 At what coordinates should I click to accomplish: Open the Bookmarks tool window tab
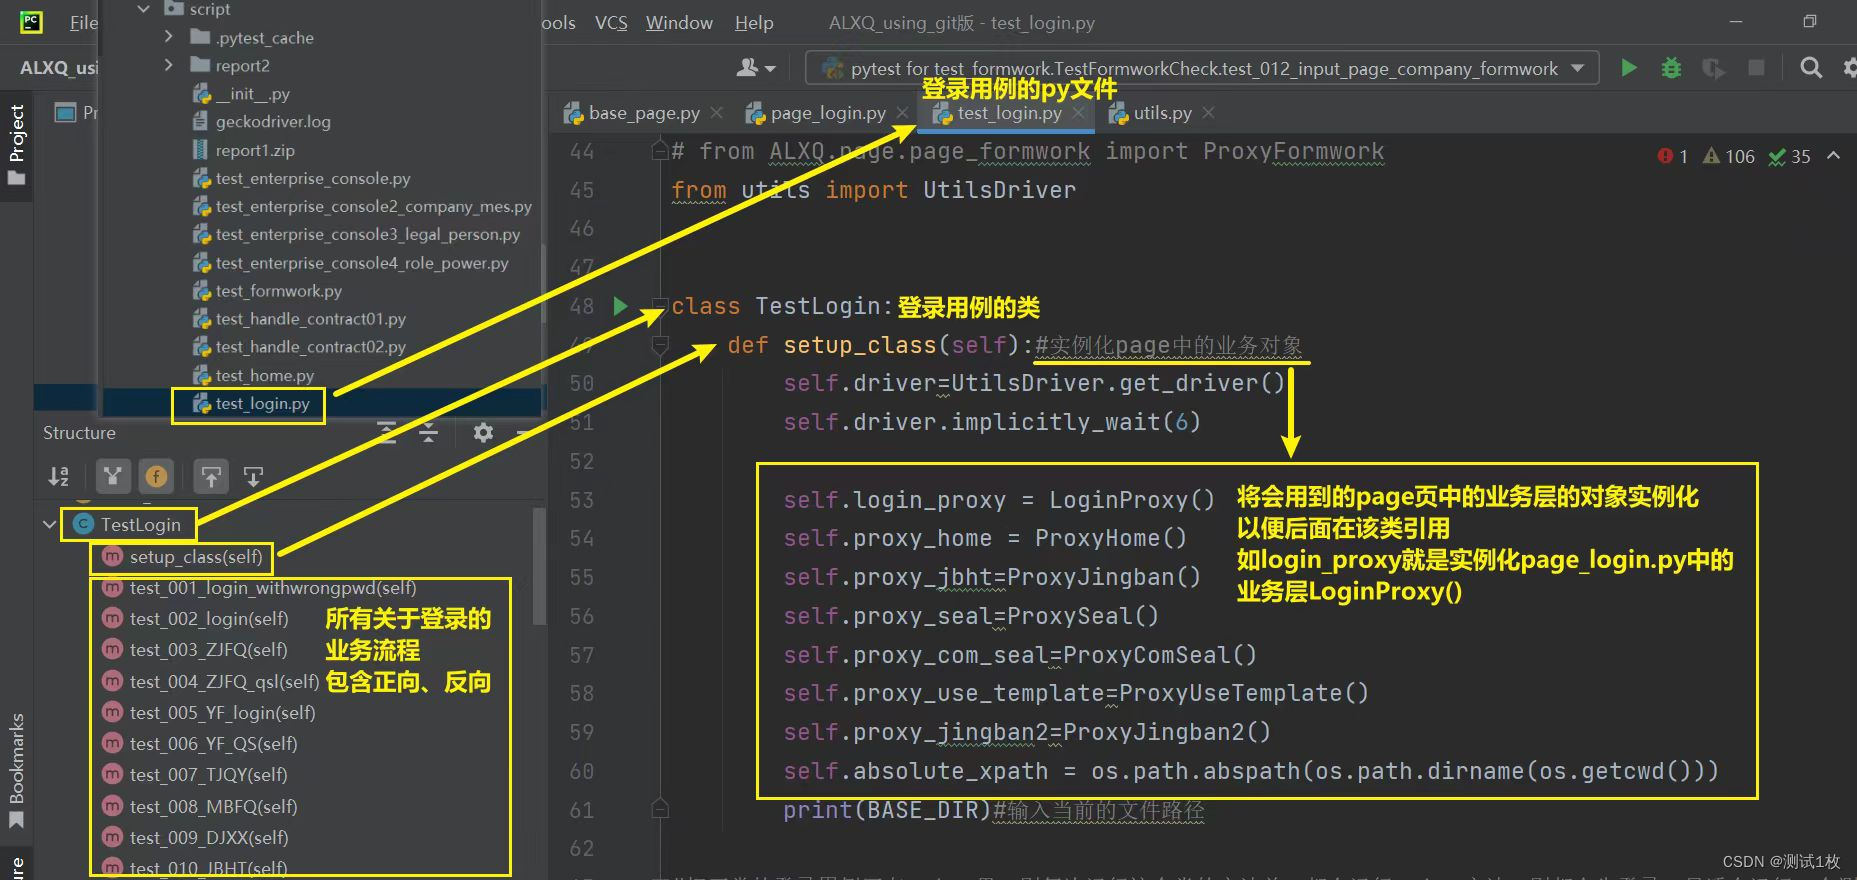tap(16, 770)
